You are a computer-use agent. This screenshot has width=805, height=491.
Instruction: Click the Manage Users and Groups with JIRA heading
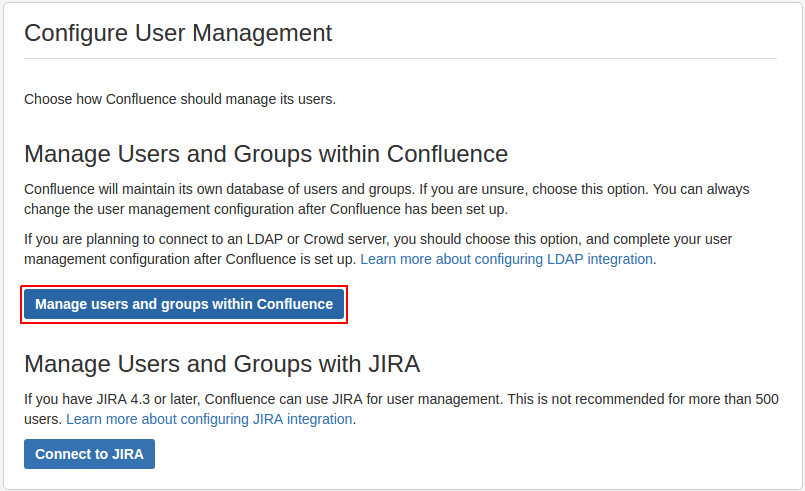point(222,364)
